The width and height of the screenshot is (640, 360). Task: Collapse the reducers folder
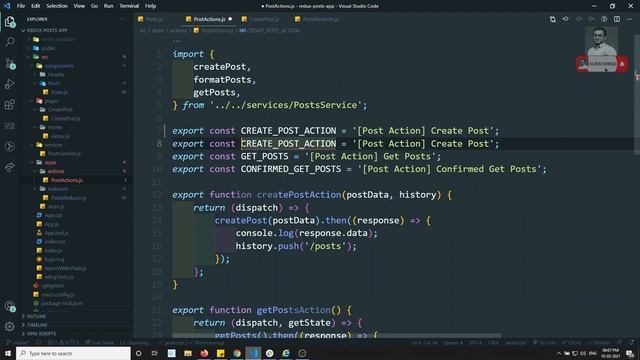pos(58,189)
